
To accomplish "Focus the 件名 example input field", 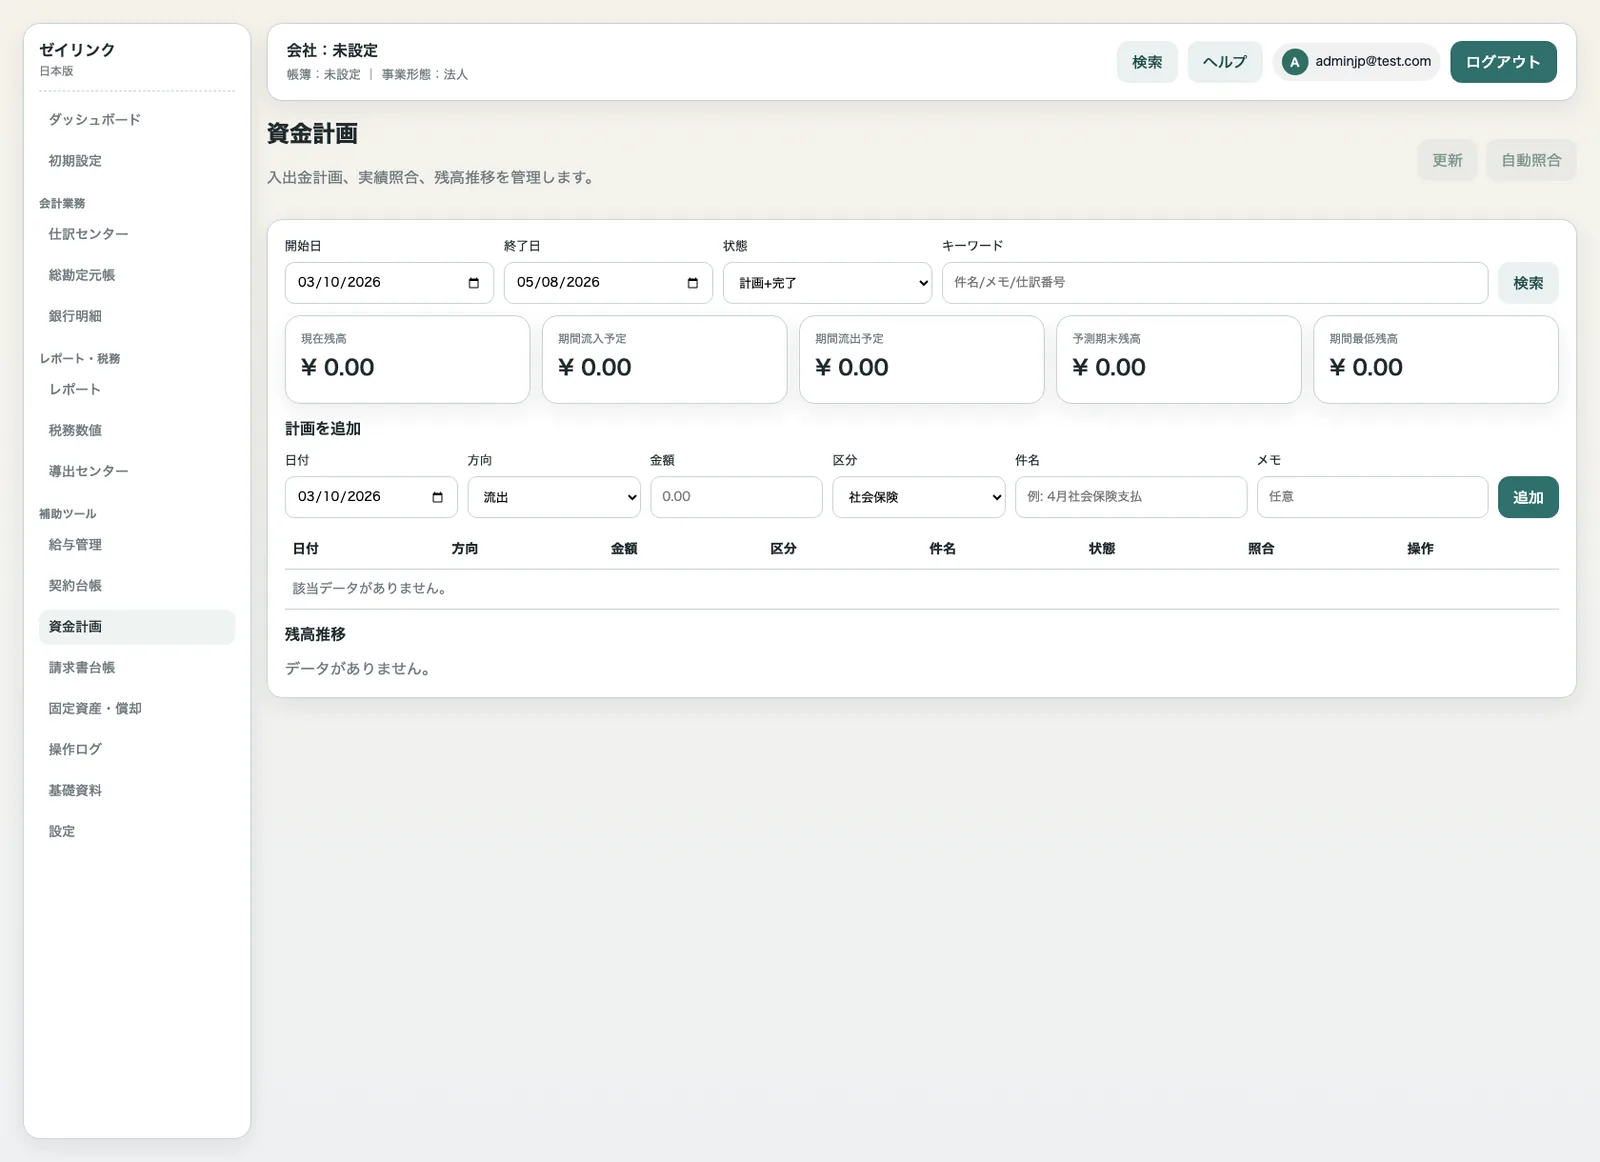I will click(x=1130, y=497).
